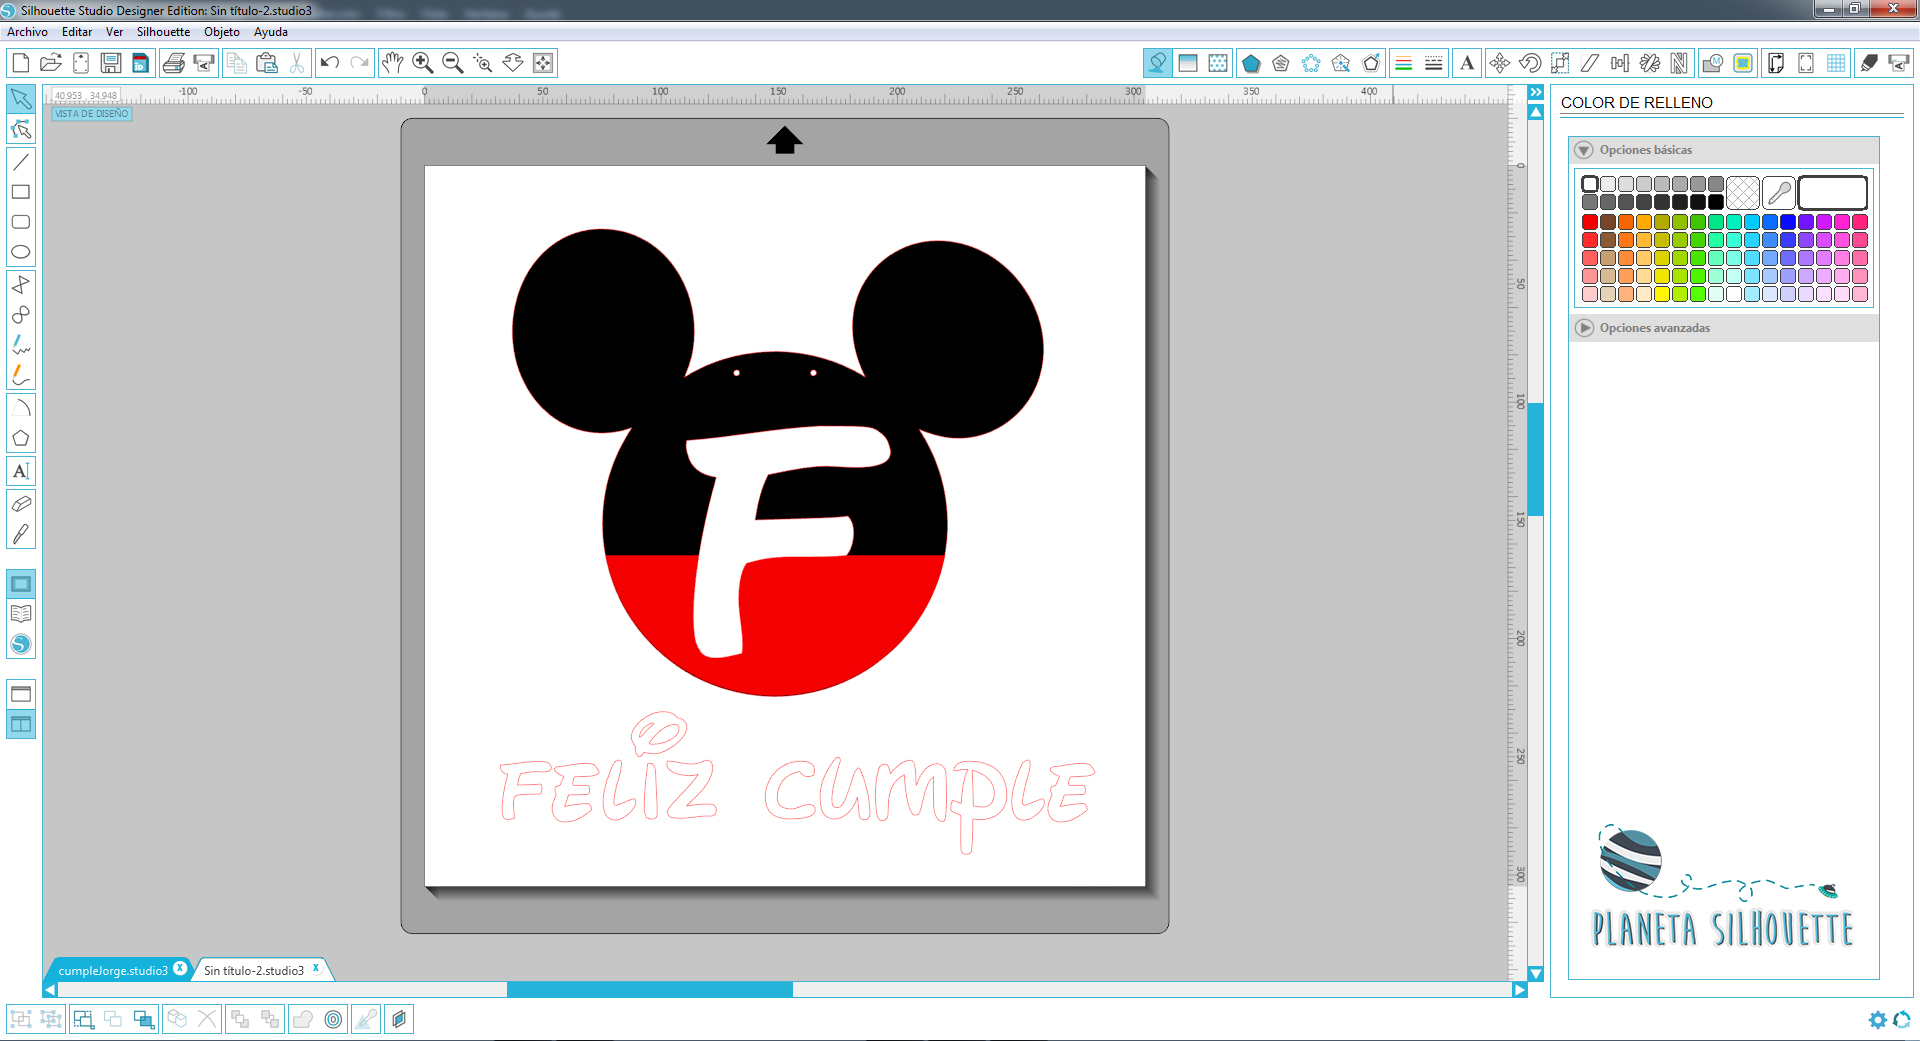Pick the Draw a Line tool

pyautogui.click(x=21, y=162)
